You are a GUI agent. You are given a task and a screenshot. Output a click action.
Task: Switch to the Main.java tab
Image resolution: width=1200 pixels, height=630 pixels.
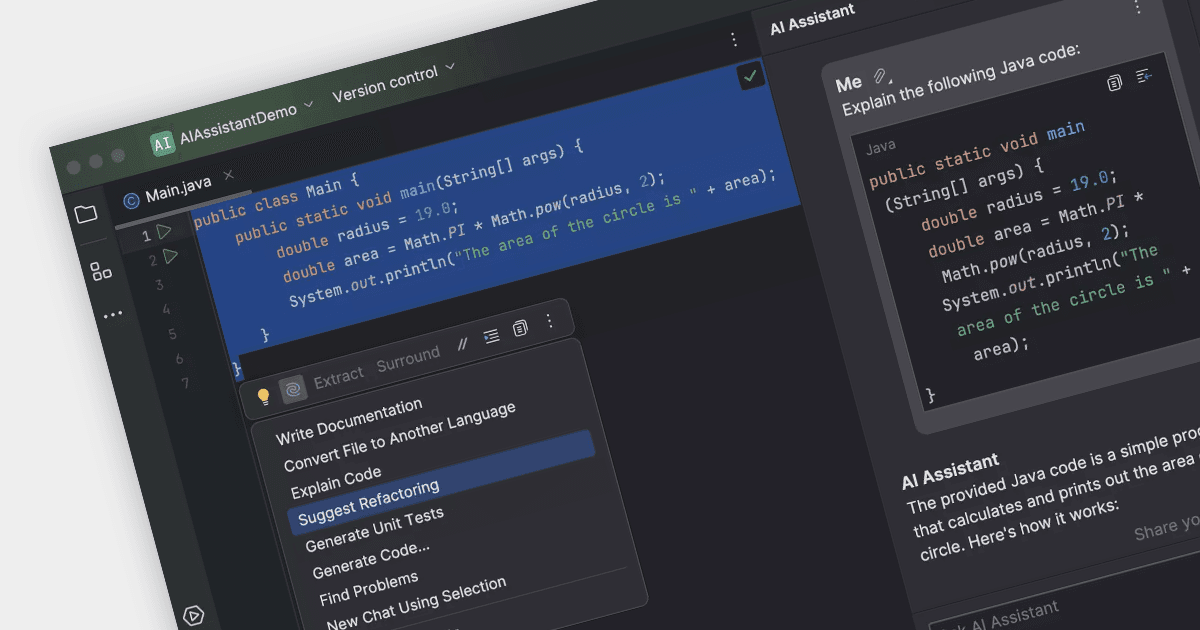click(x=180, y=190)
